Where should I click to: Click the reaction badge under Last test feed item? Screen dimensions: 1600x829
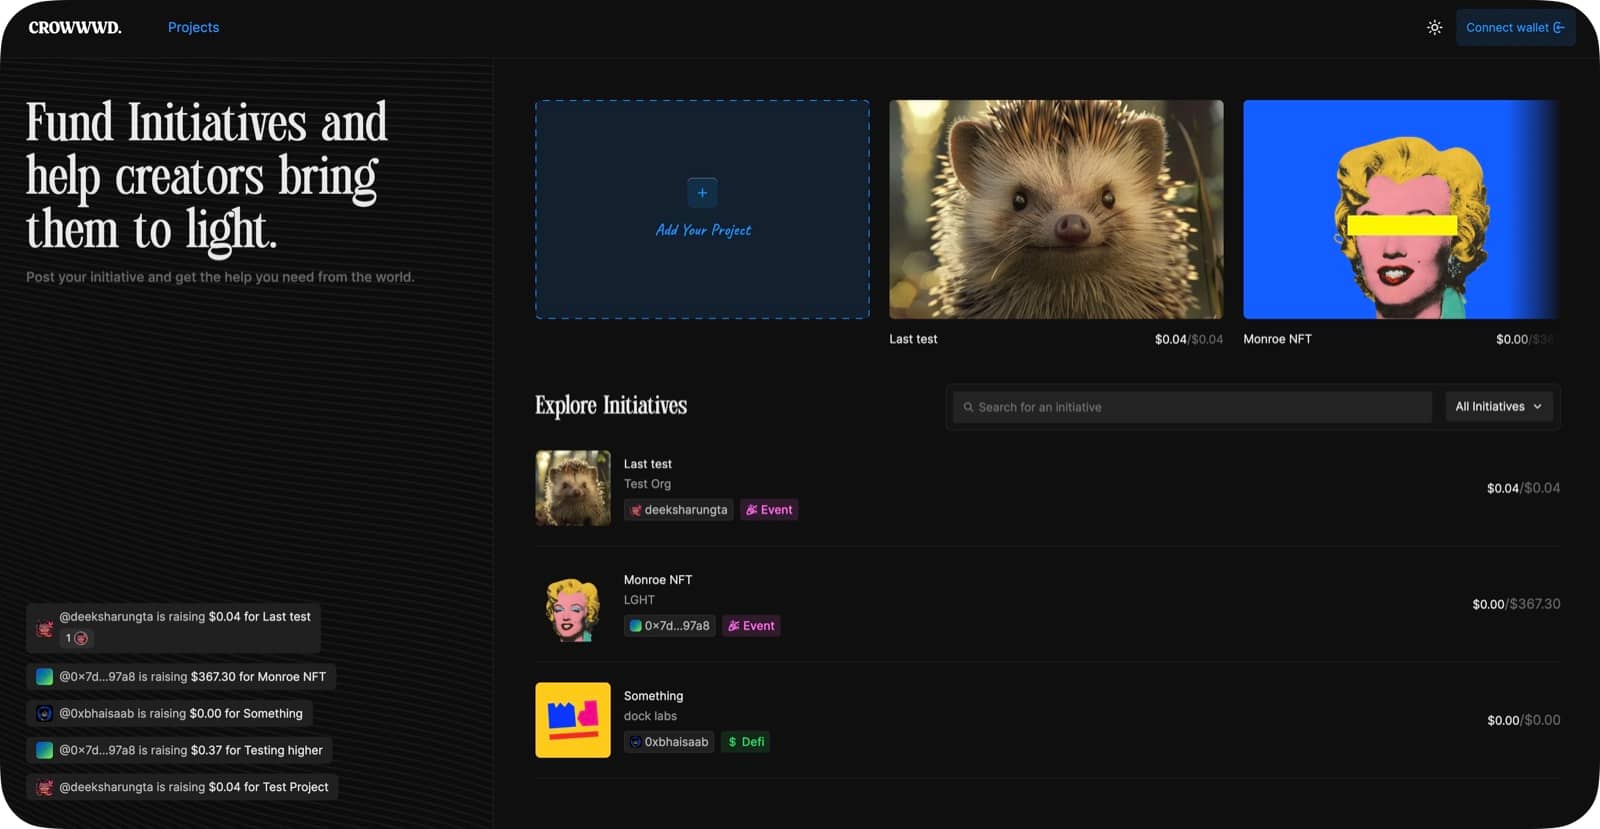click(x=76, y=638)
